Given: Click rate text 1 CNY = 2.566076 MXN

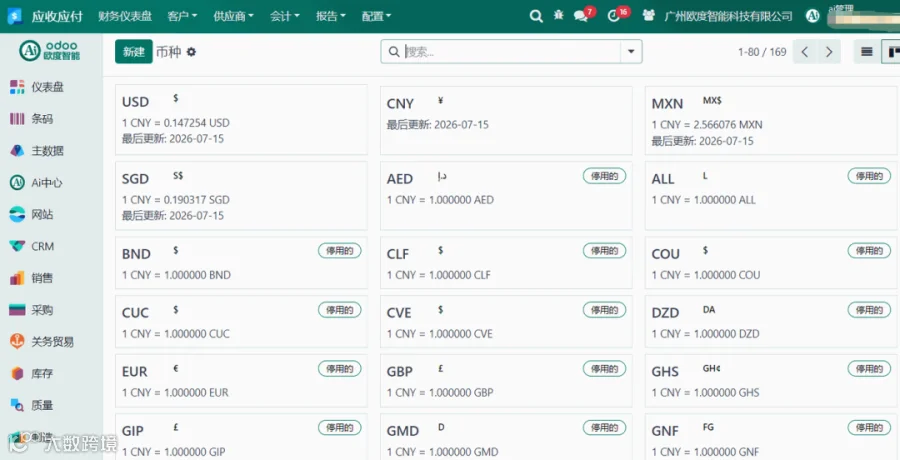Looking at the screenshot, I should (707, 125).
